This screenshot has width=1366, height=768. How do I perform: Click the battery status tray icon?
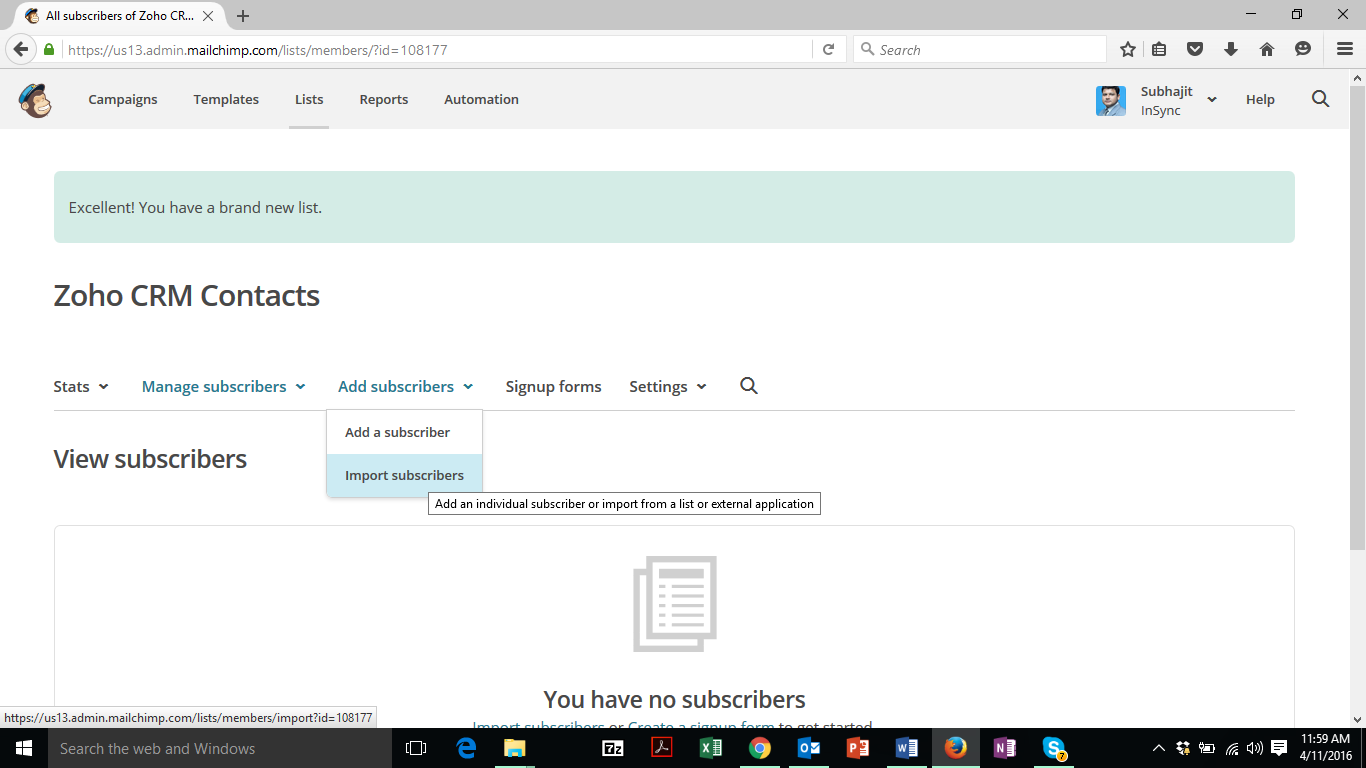point(1207,748)
